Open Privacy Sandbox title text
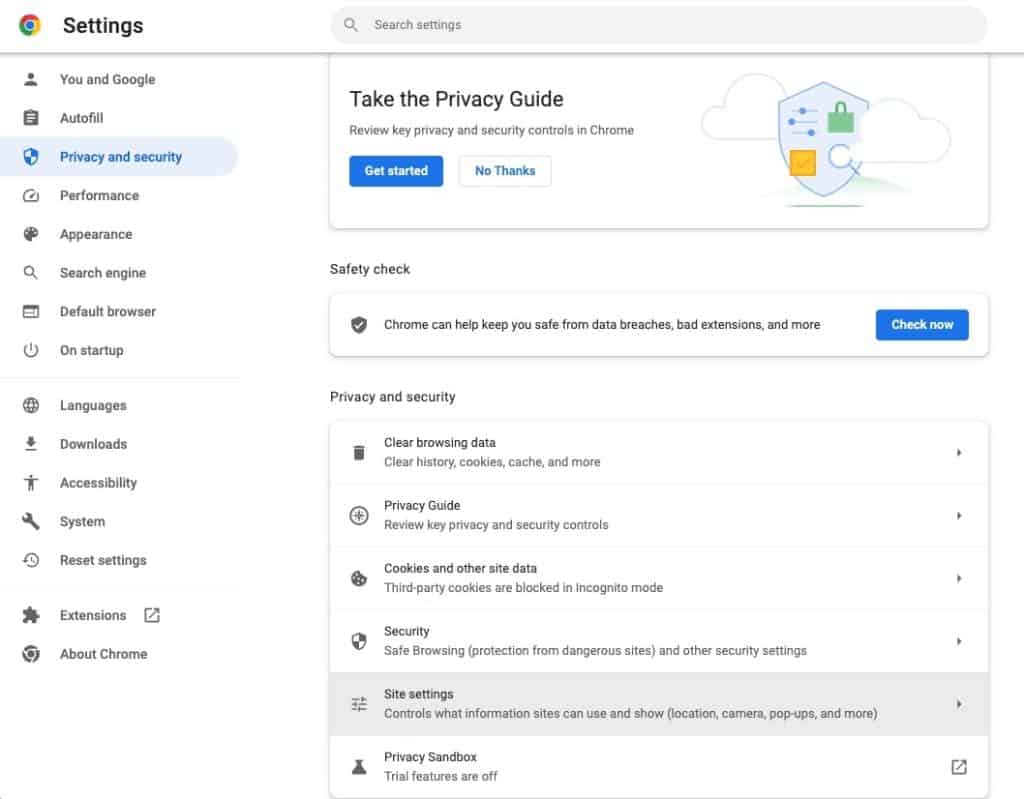1024x799 pixels. [430, 757]
